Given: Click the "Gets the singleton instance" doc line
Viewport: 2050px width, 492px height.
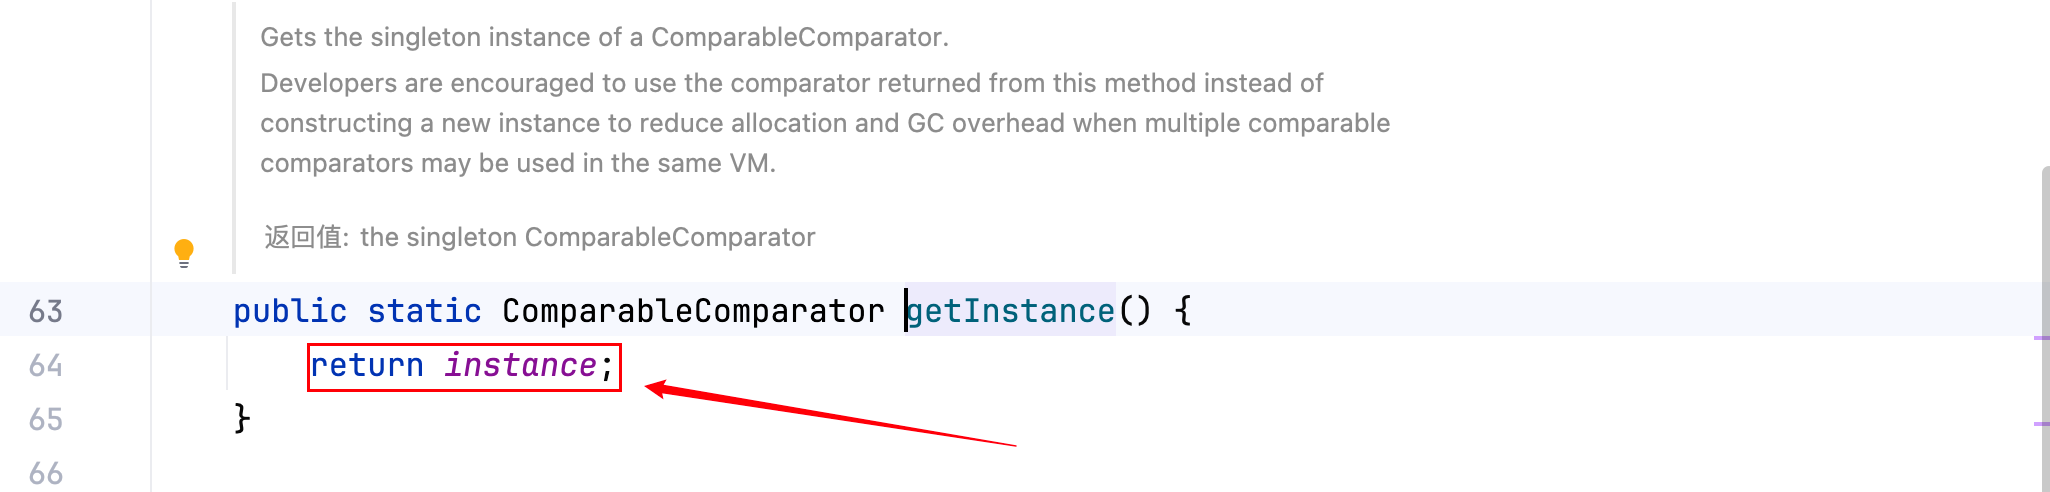Looking at the screenshot, I should tap(604, 38).
